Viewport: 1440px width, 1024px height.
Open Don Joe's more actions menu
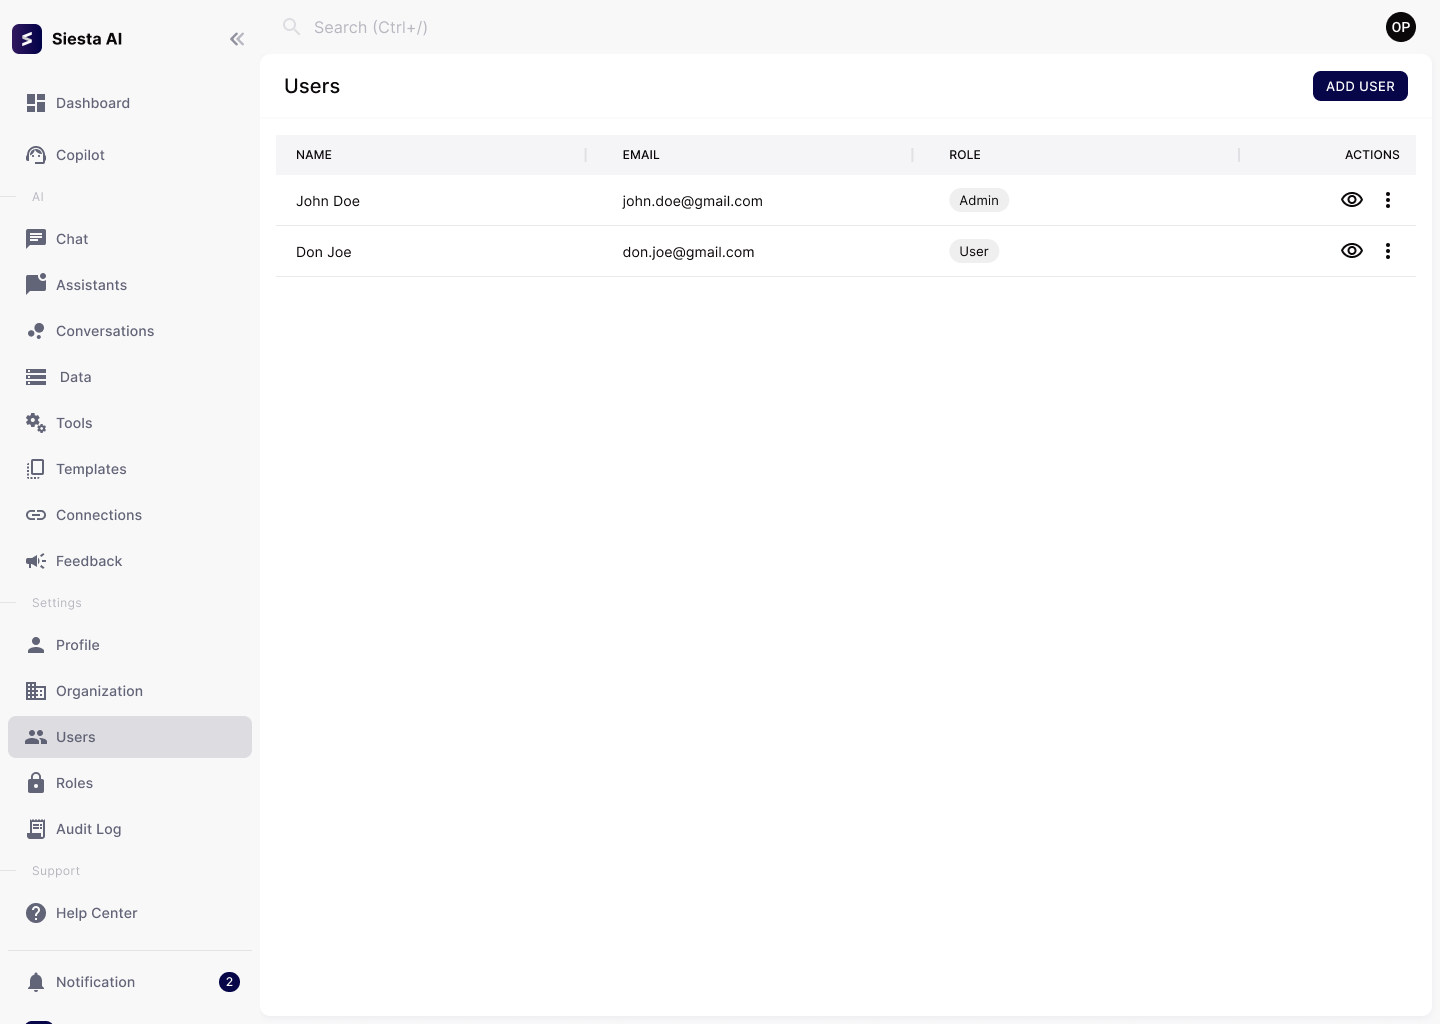(x=1388, y=251)
